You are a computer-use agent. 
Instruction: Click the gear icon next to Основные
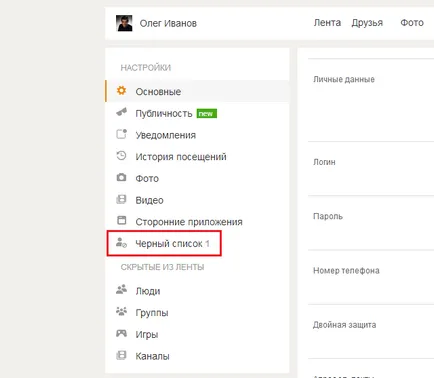click(x=121, y=90)
